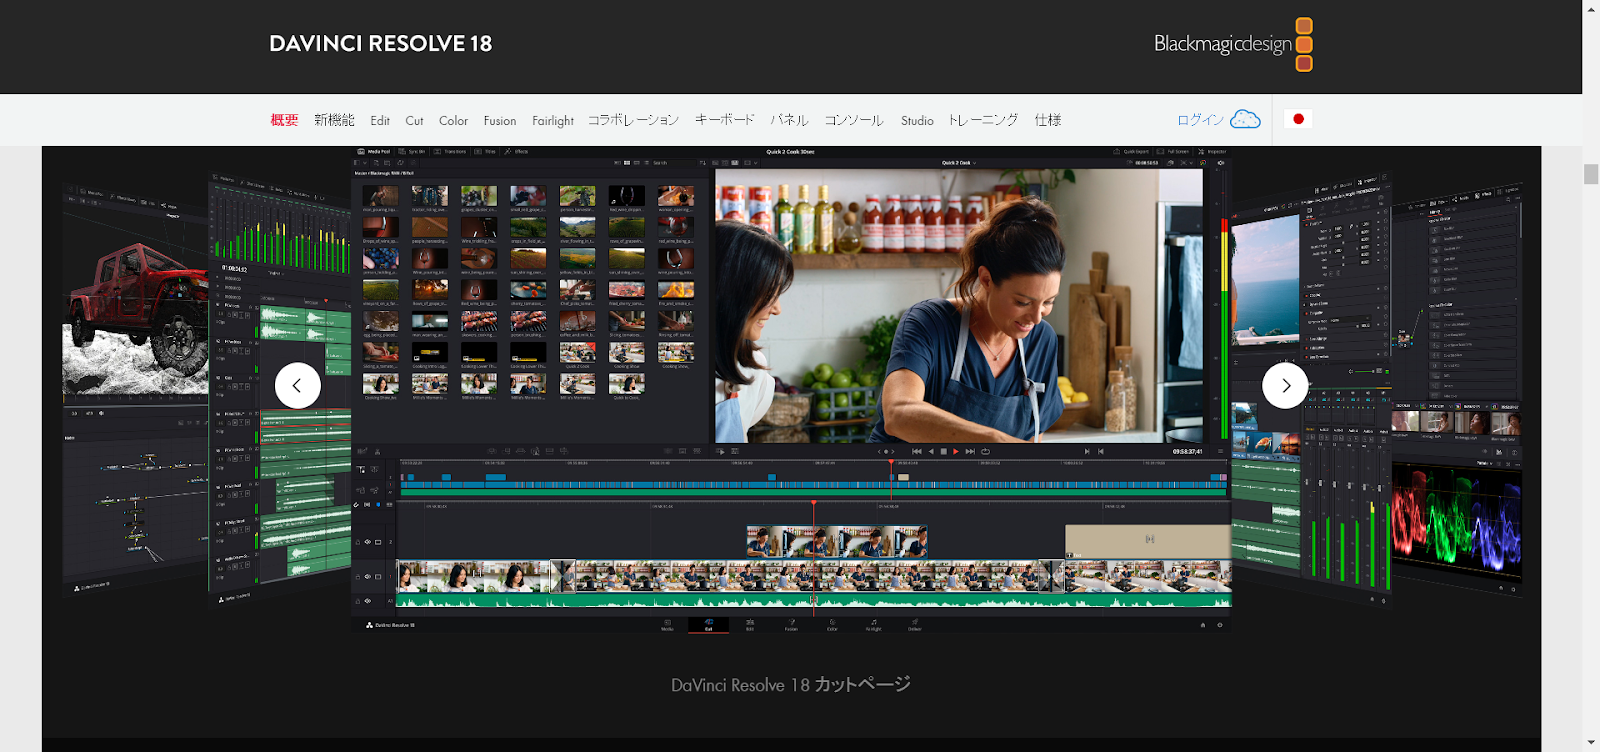Click the scrollbar up arrow
The width and height of the screenshot is (1600, 752).
[x=1591, y=8]
